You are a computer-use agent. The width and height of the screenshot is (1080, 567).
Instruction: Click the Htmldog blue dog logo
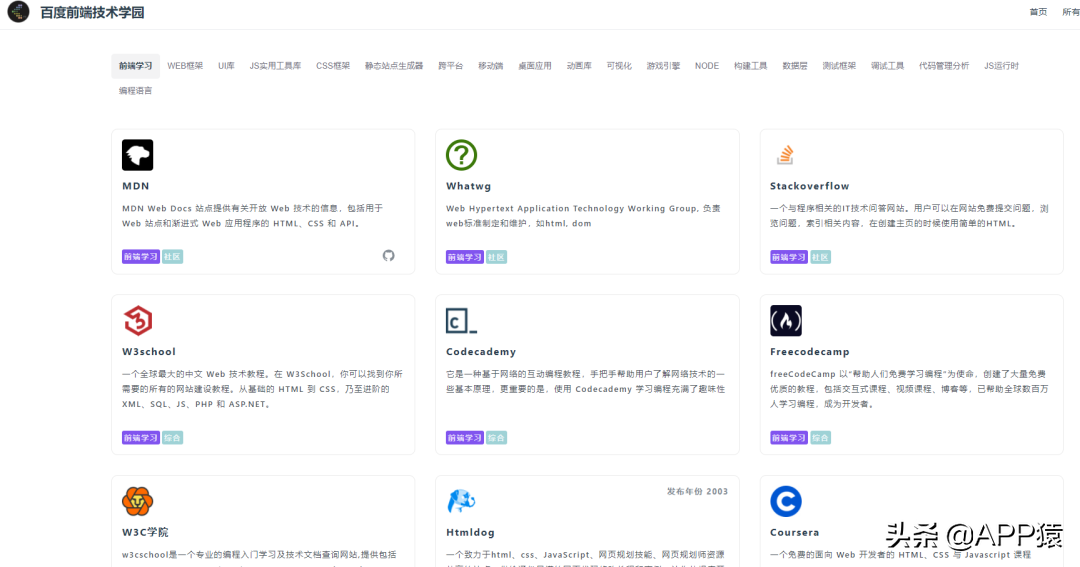[x=461, y=501]
